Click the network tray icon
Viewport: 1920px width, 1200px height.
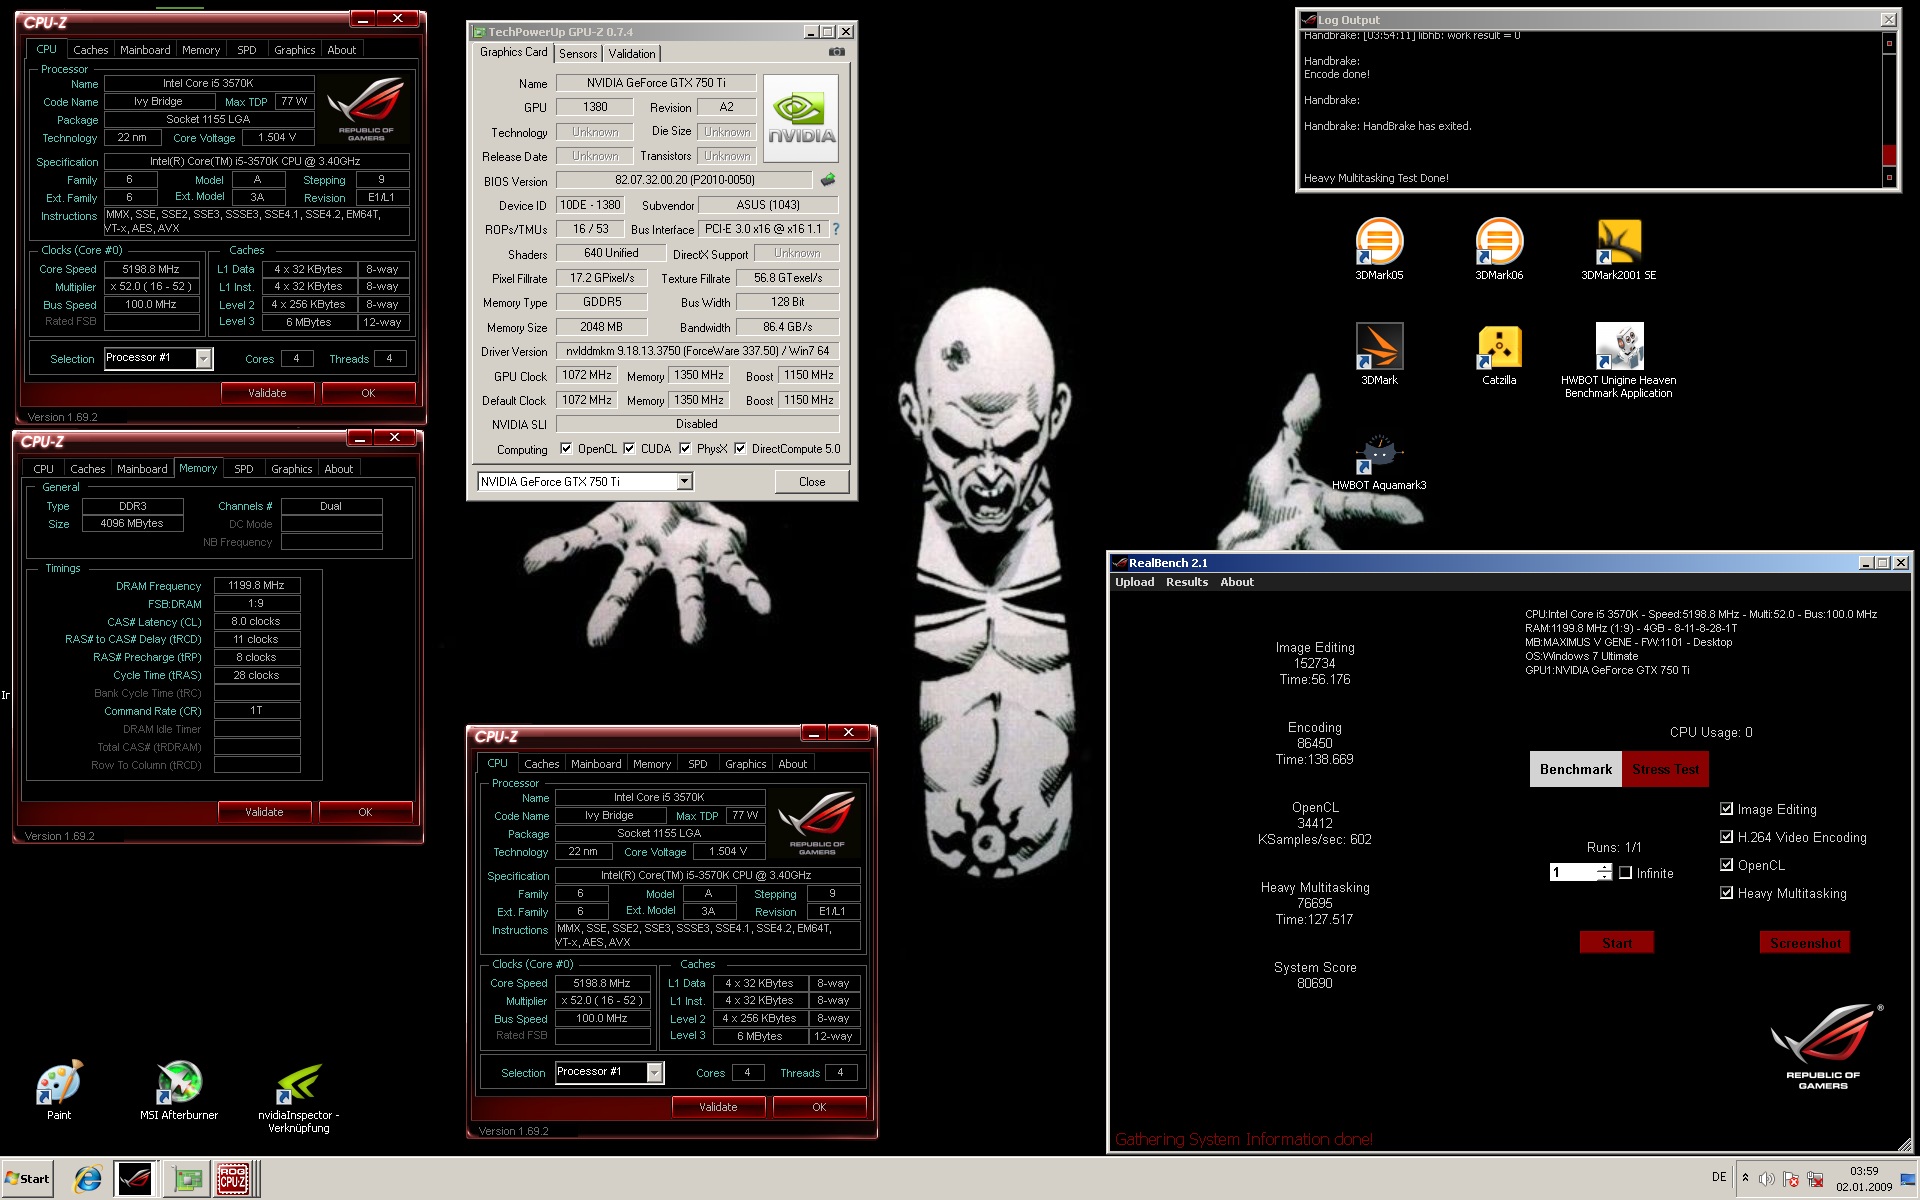pos(1816,1179)
